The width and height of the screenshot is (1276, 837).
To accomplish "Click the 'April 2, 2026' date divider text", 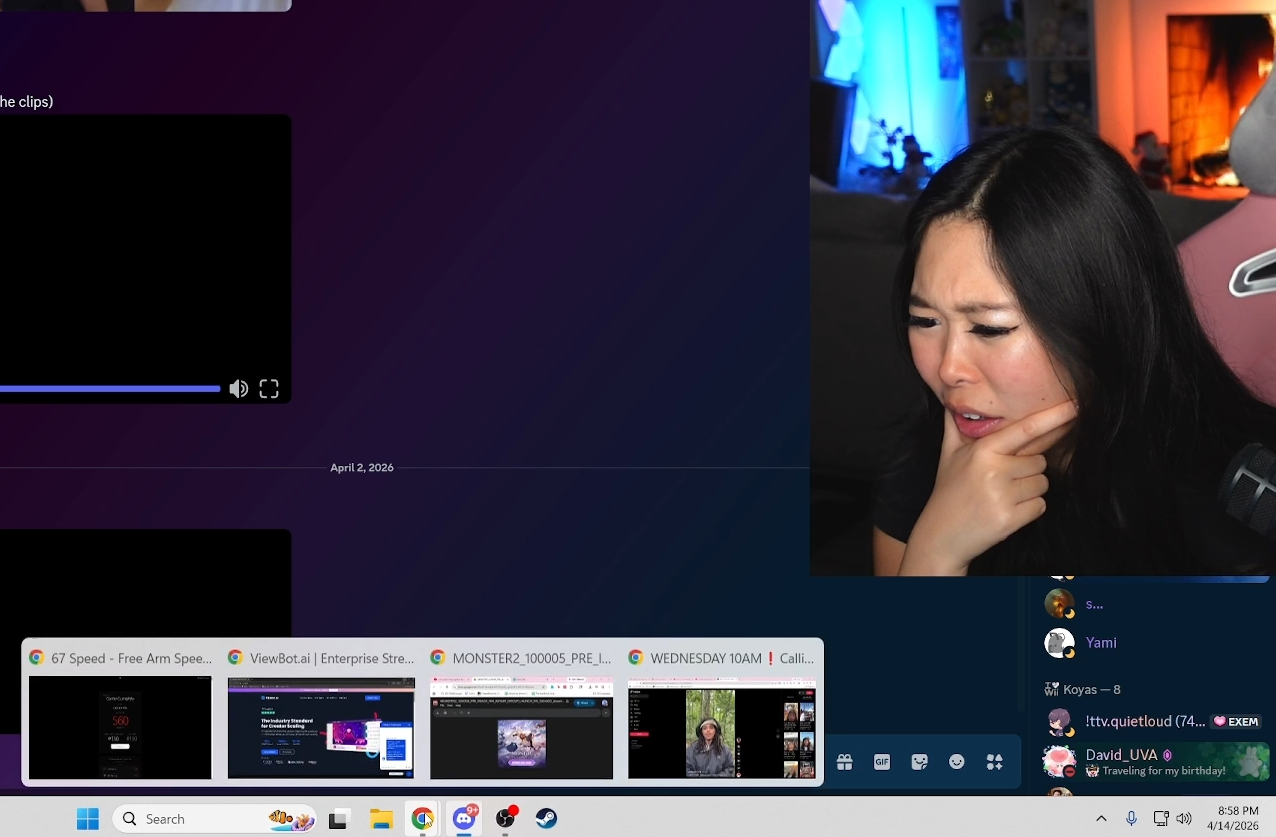I will 362,468.
